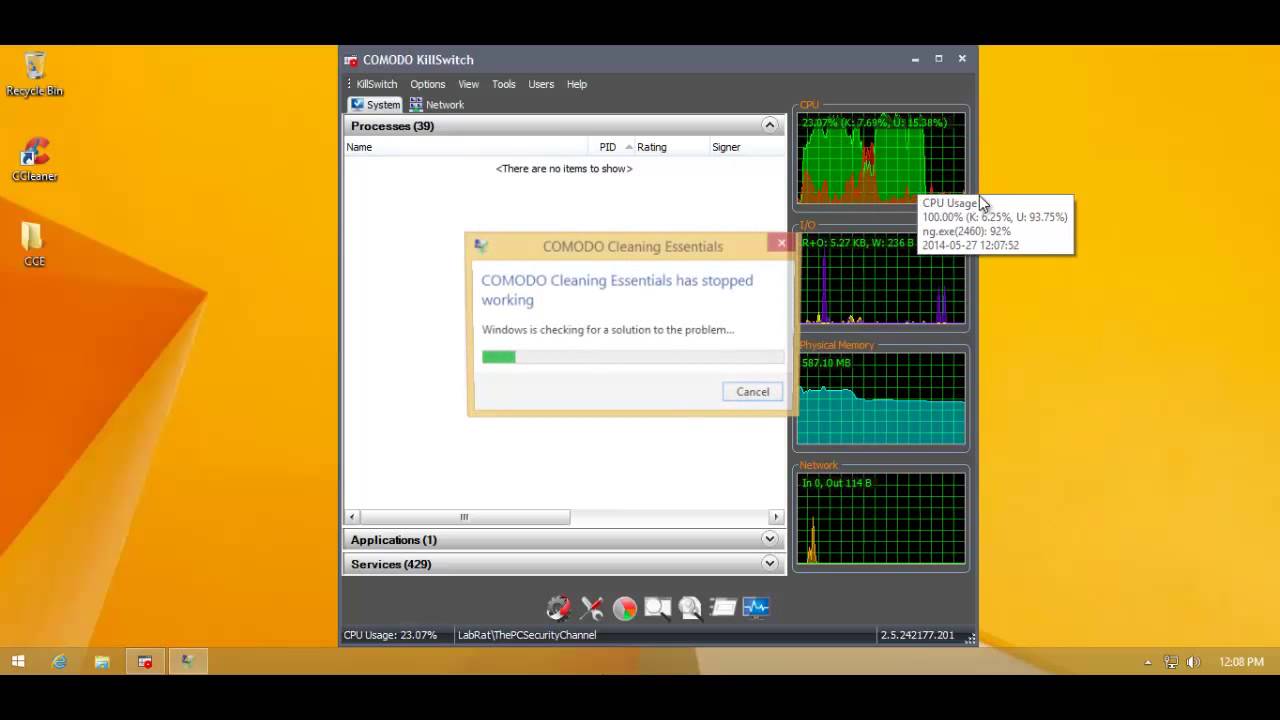The height and width of the screenshot is (720, 1280).
Task: Show hidden system tray icons arrow
Action: (1147, 662)
